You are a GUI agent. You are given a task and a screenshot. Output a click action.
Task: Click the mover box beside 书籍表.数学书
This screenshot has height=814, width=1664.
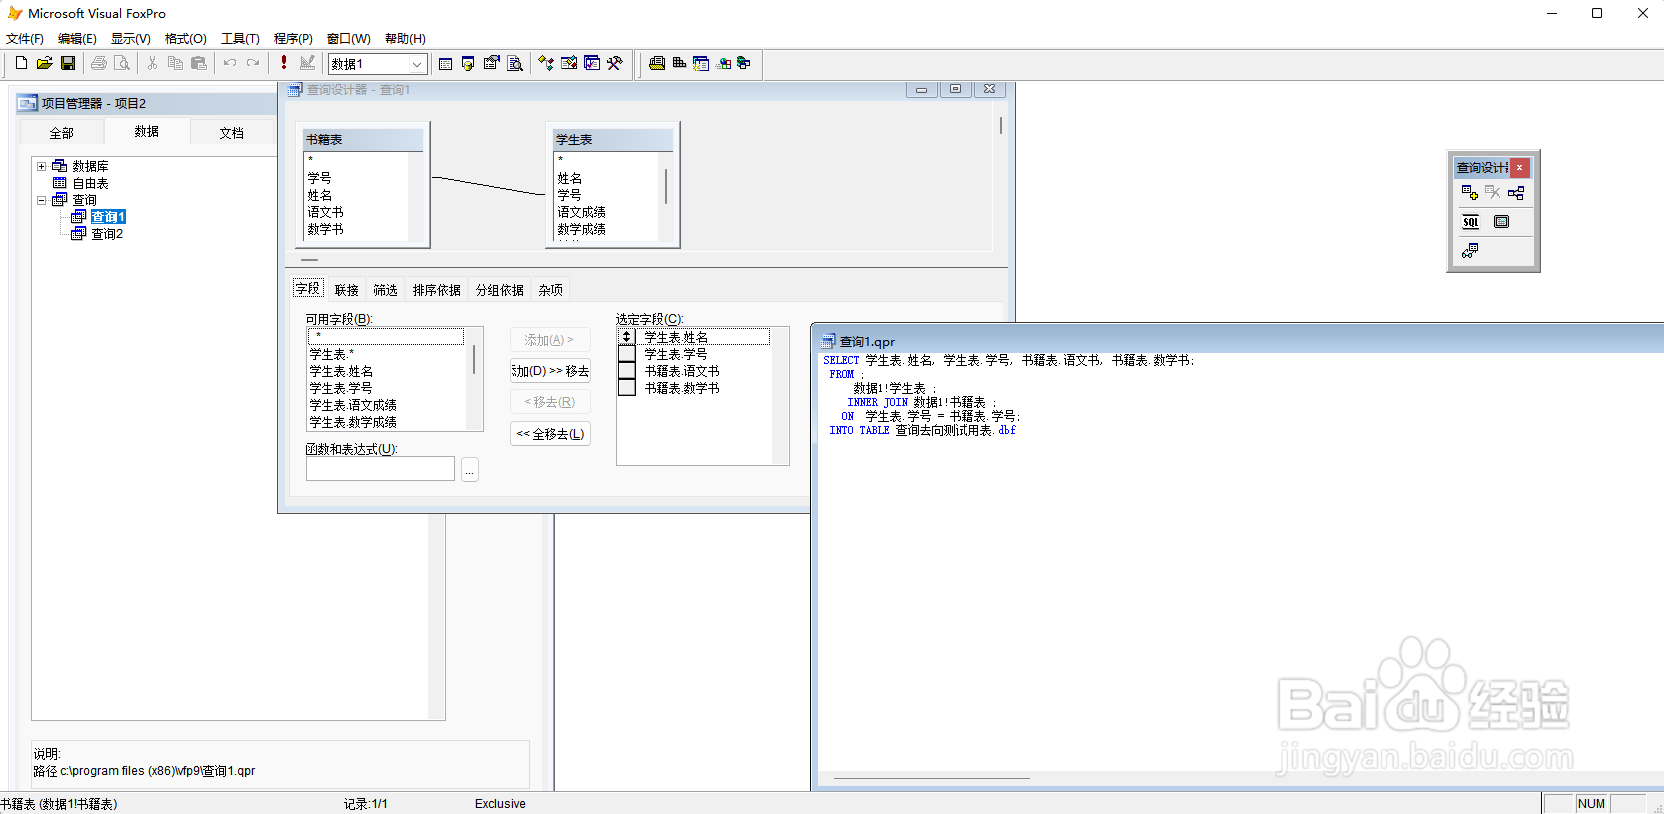[x=627, y=388]
